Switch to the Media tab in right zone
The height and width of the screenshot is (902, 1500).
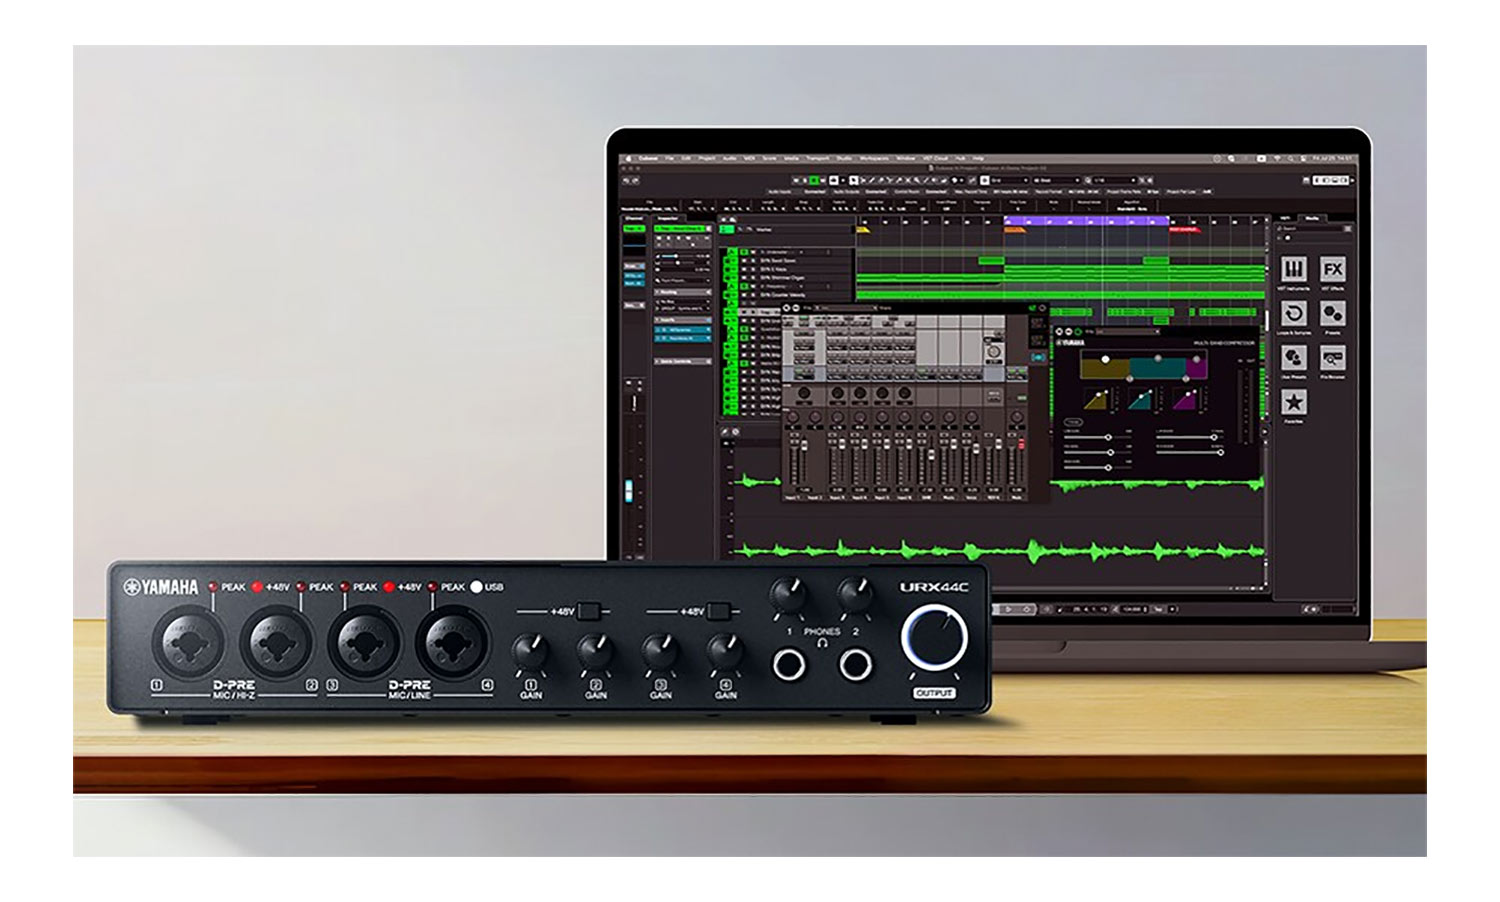click(x=1312, y=218)
